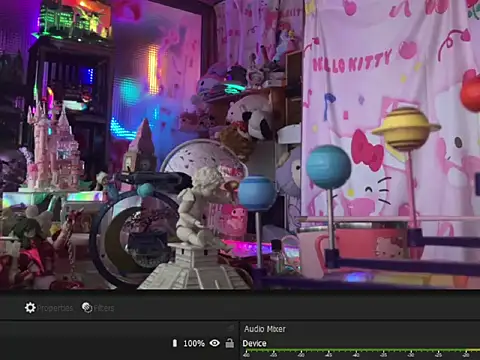Click the battery icon next to 100%

tap(175, 343)
